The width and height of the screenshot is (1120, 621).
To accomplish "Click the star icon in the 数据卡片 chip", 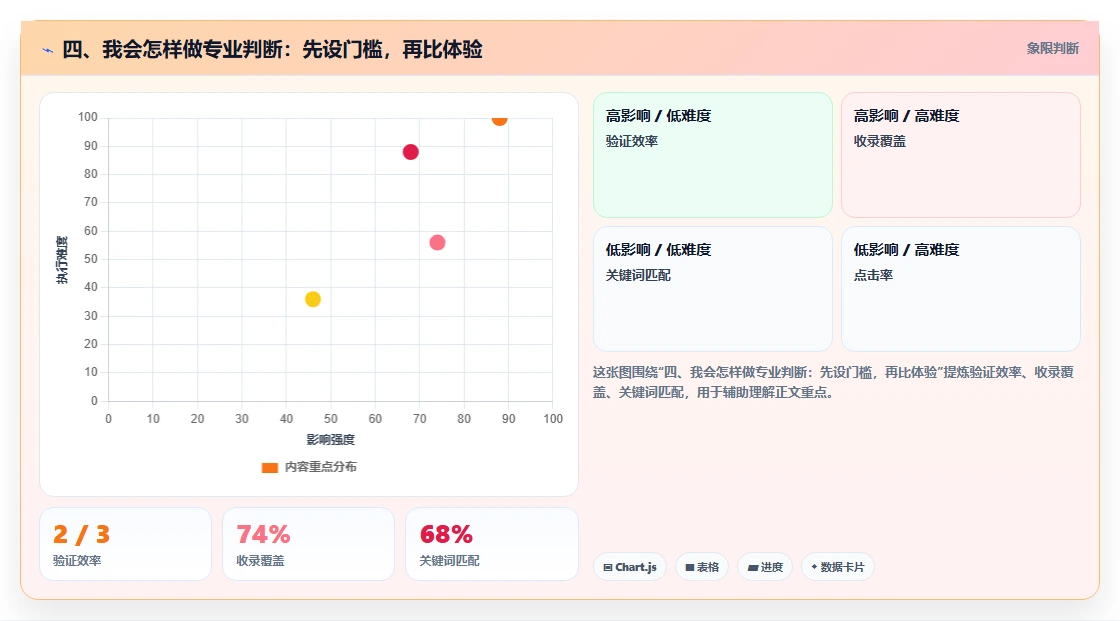I will click(814, 567).
